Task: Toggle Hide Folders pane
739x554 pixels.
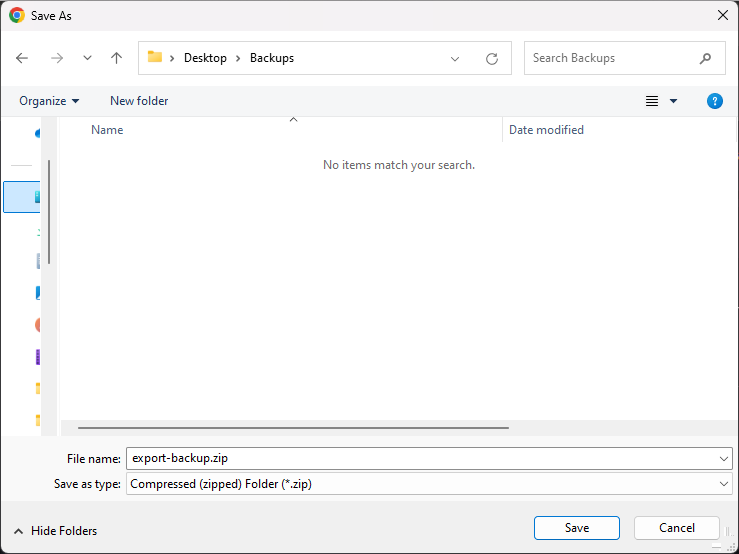Action: (x=56, y=531)
